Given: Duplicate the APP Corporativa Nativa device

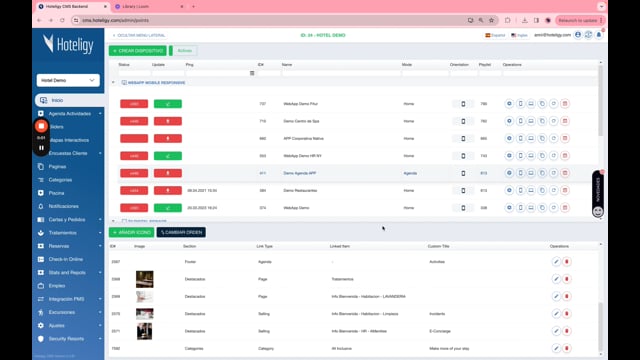Looking at the screenshot, I should 542,138.
